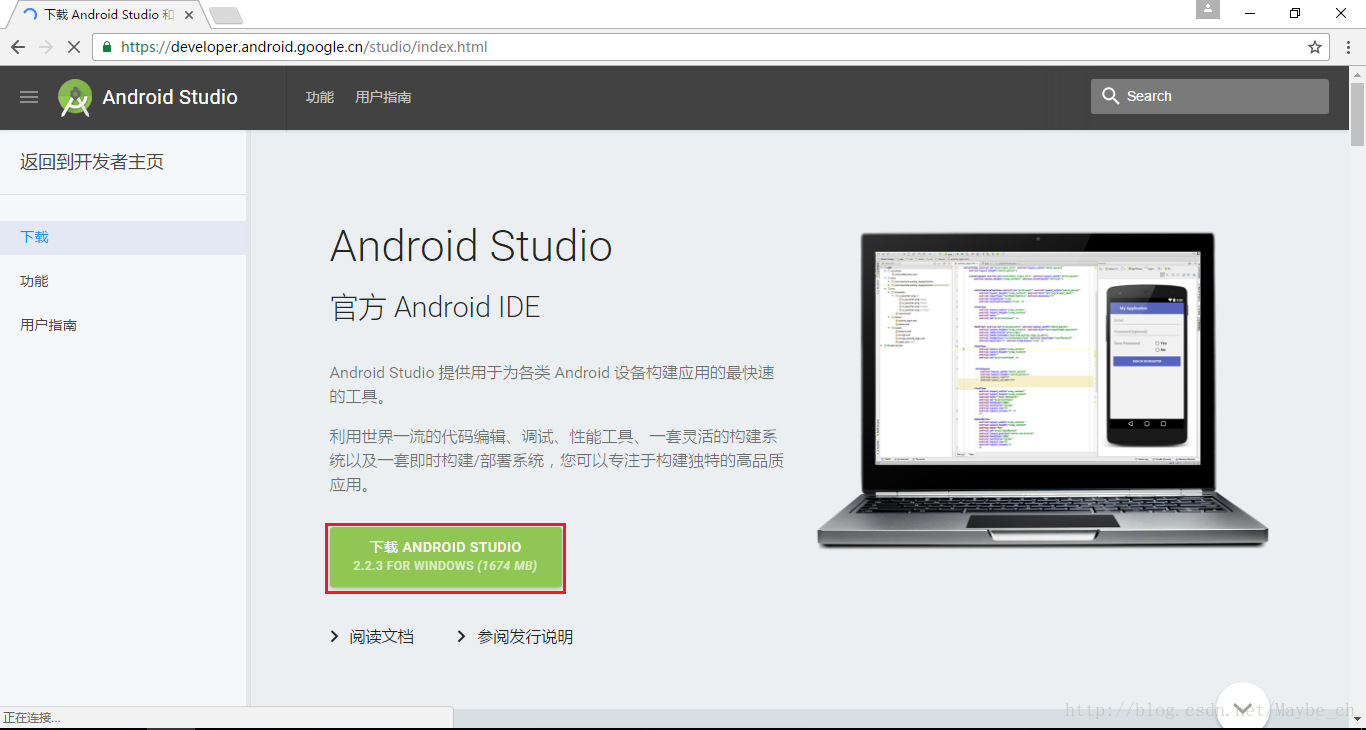
Task: Select 下载 in the left sidebar
Action: coord(123,237)
